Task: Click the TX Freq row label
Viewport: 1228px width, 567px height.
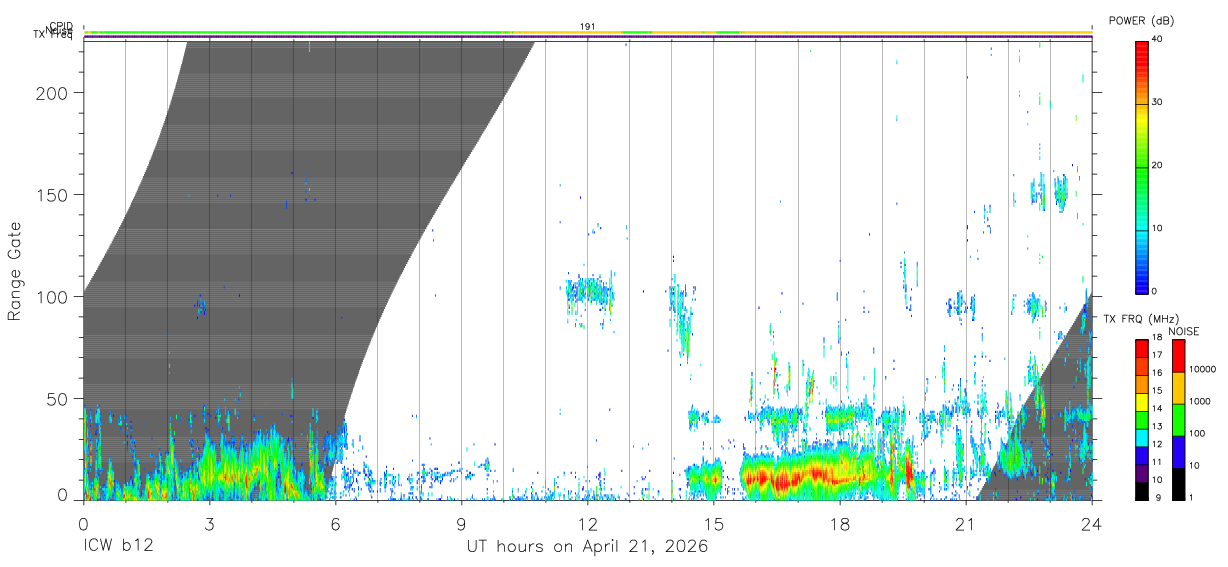Action: (x=53, y=36)
